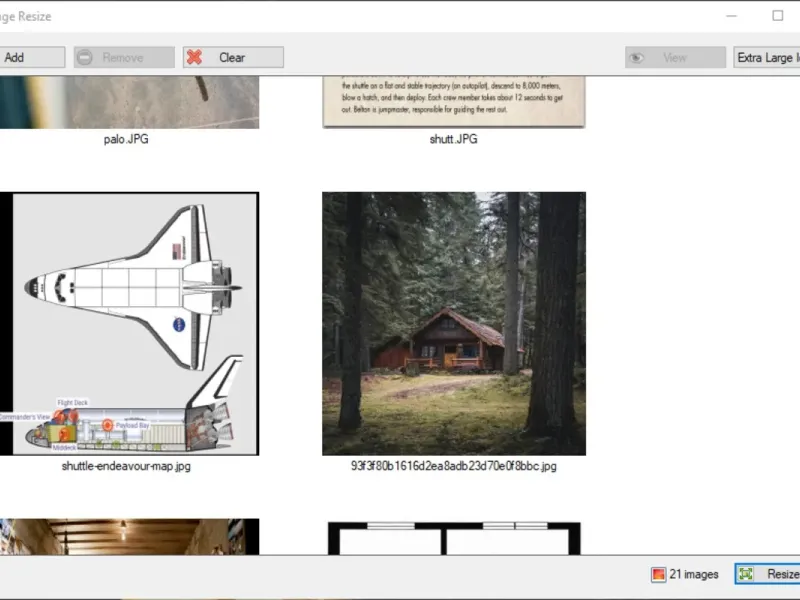Click the Remove button
800x600 pixels.
[124, 57]
